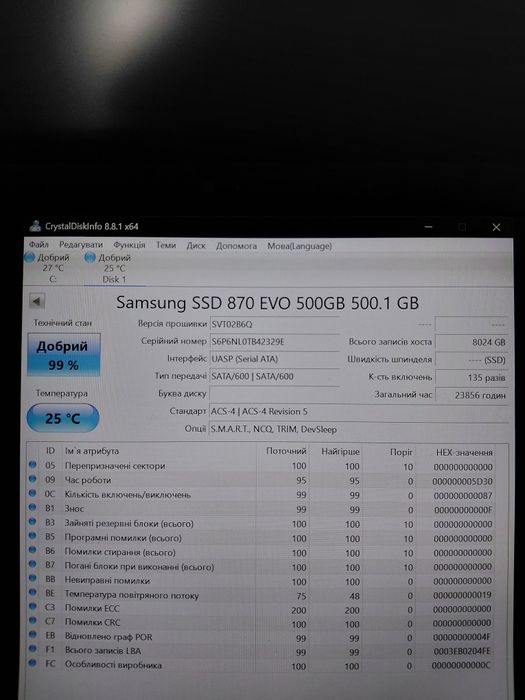Click status dot of attribute B1 Знос row
The height and width of the screenshot is (700, 525).
coord(32,508)
